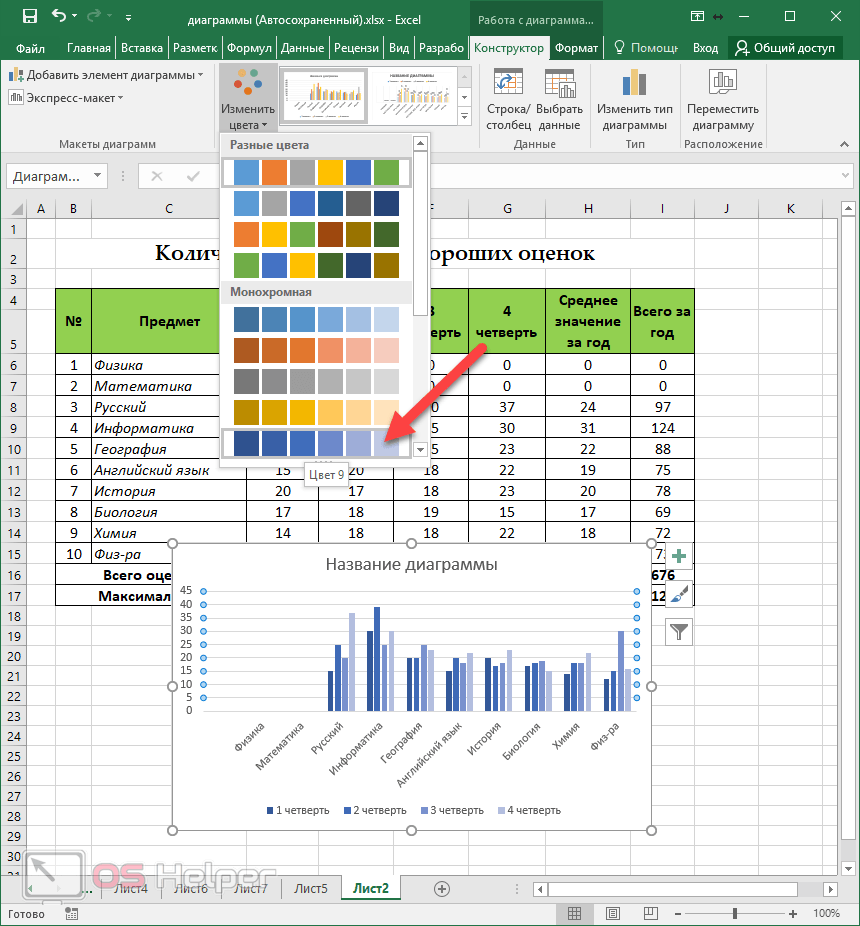Open Добавить элемент диаграммы dropdown
Viewport: 860px width, 926px height.
pos(106,75)
